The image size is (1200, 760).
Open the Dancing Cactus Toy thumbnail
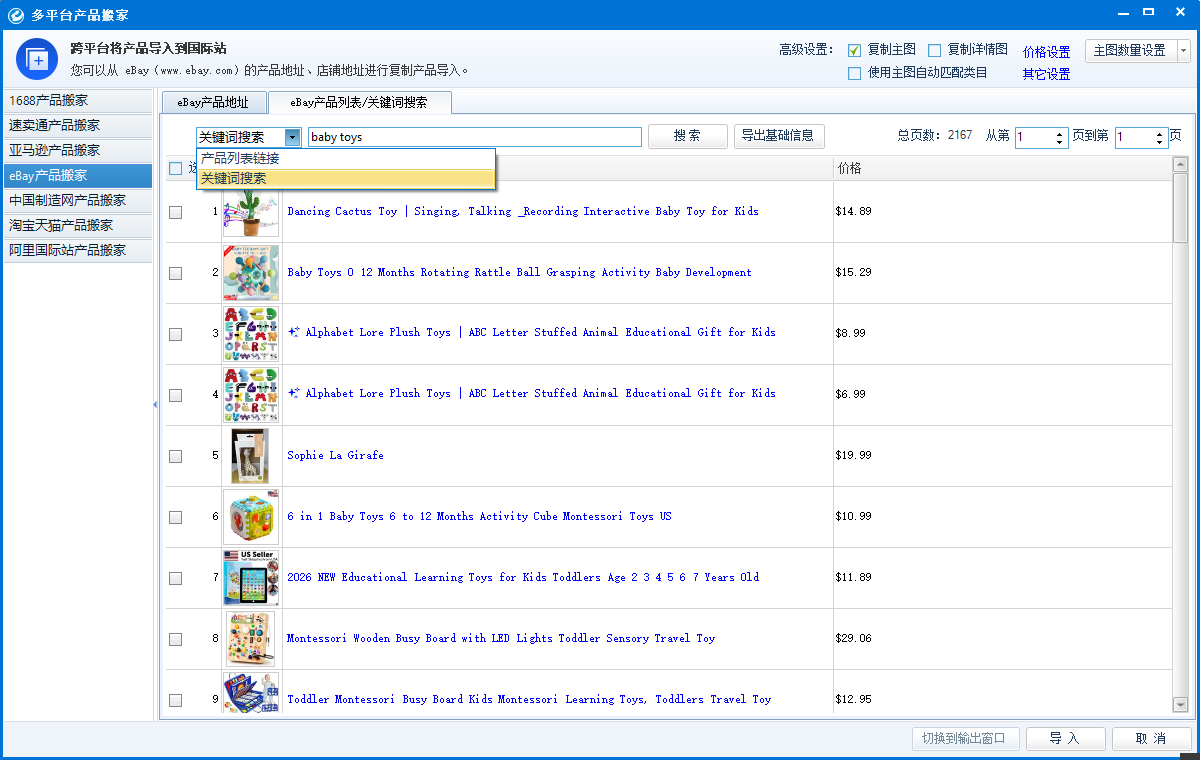(x=251, y=211)
